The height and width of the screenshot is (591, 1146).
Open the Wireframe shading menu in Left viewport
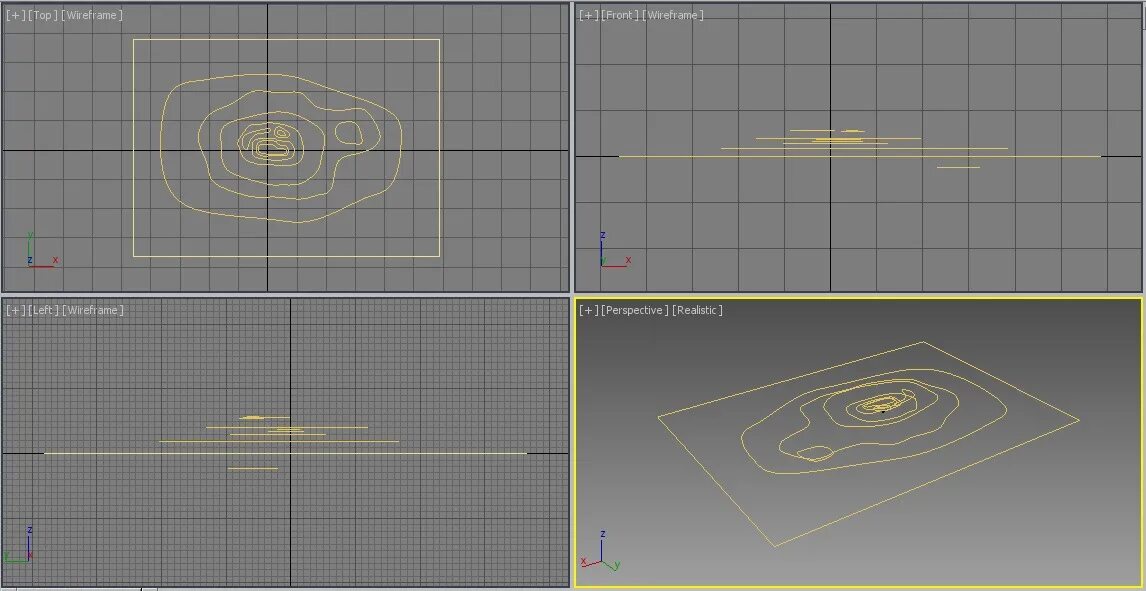(x=93, y=310)
